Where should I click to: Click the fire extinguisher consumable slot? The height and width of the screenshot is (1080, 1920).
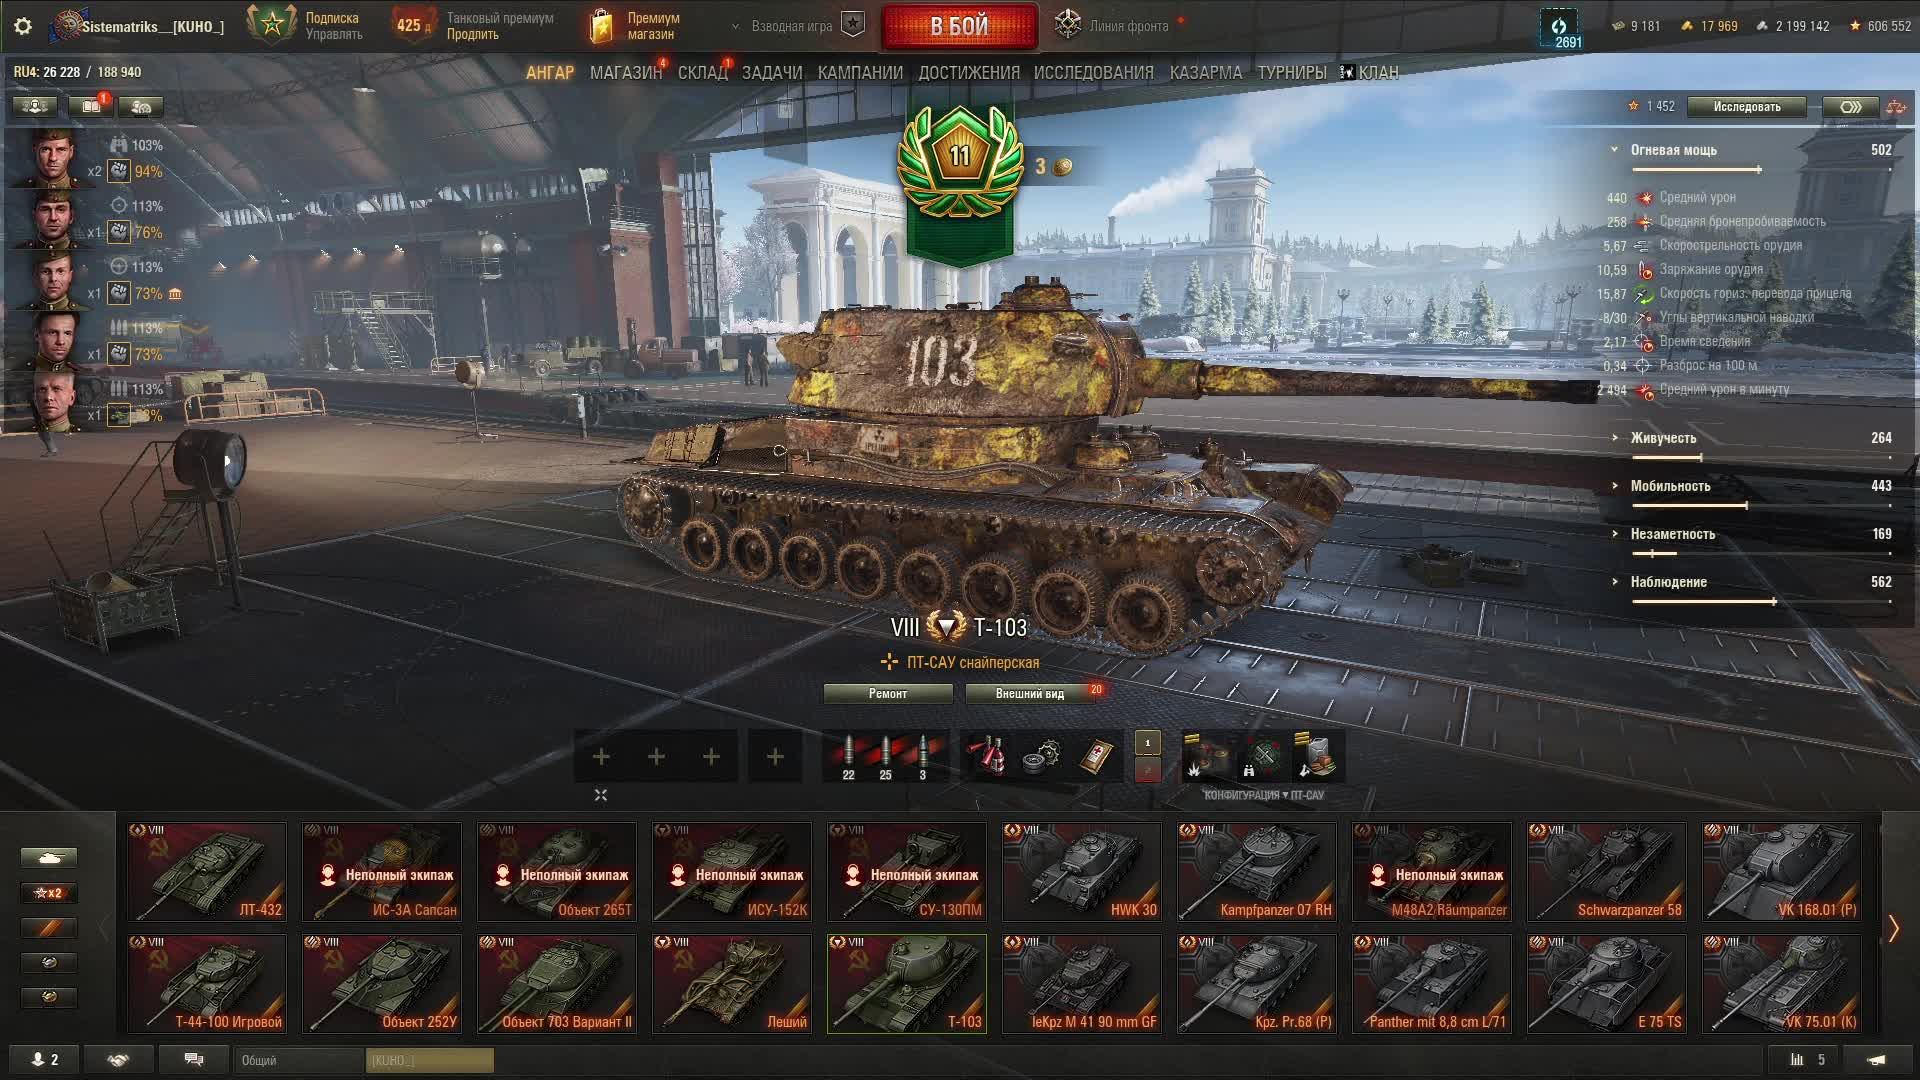(x=987, y=756)
